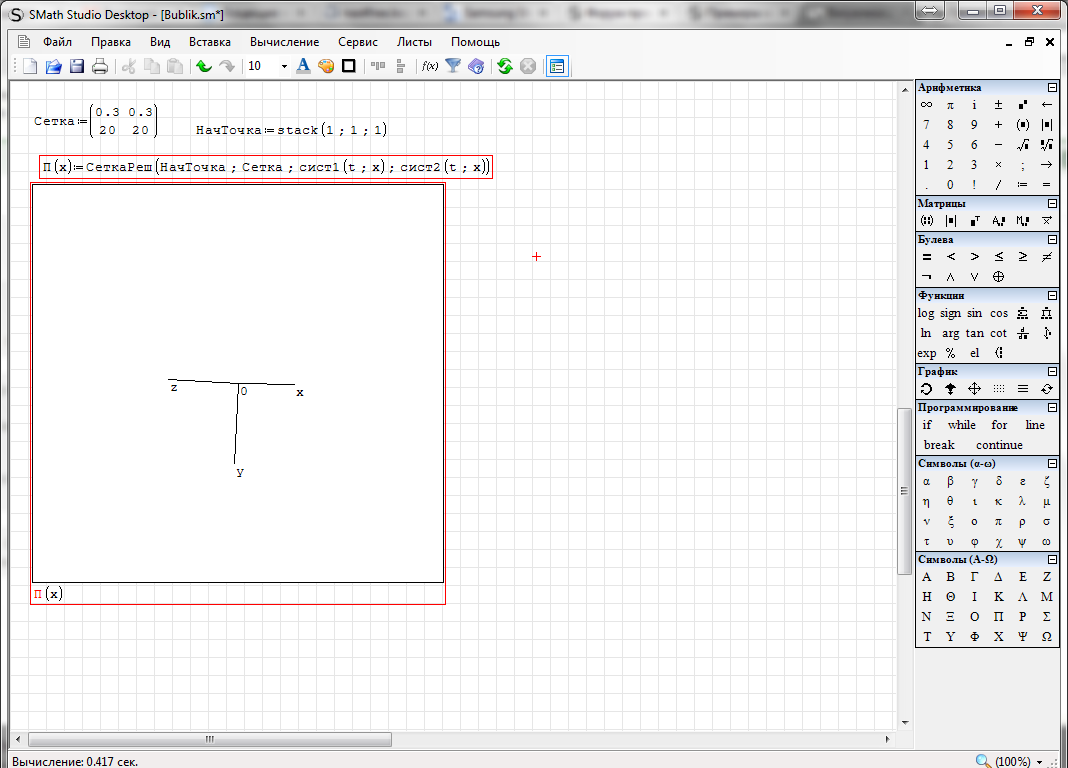
Task: Open the Вычисление menu
Action: [284, 42]
